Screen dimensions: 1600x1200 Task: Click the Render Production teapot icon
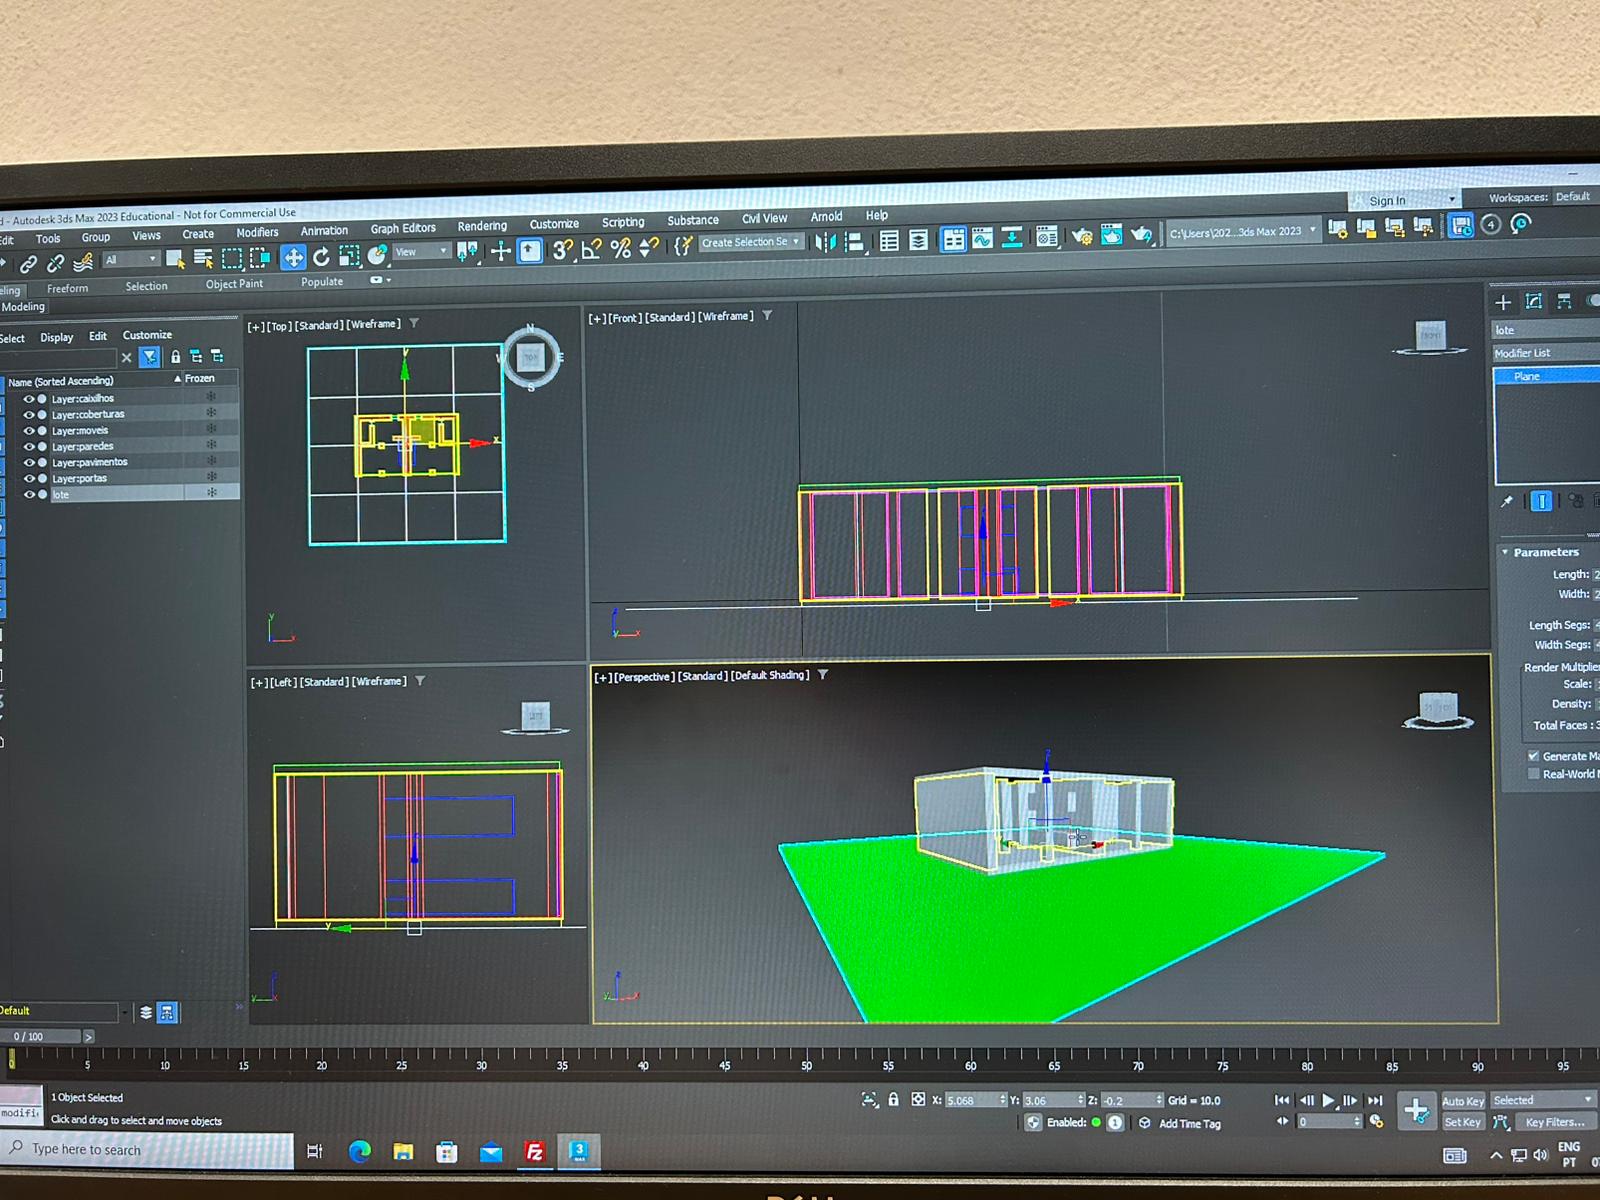(x=1141, y=235)
